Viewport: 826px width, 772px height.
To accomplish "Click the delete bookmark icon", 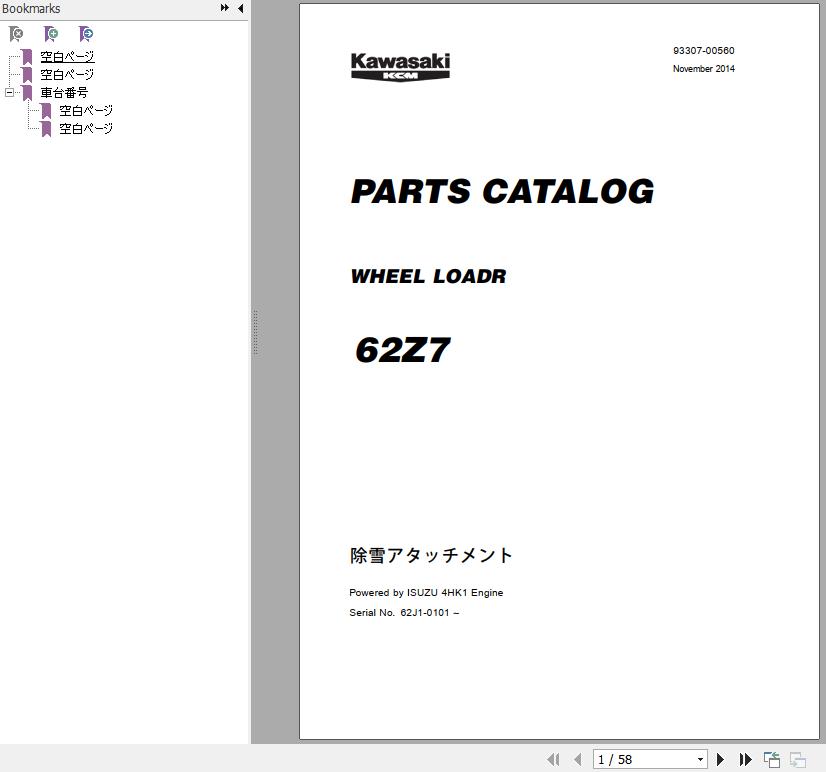I will [16, 34].
